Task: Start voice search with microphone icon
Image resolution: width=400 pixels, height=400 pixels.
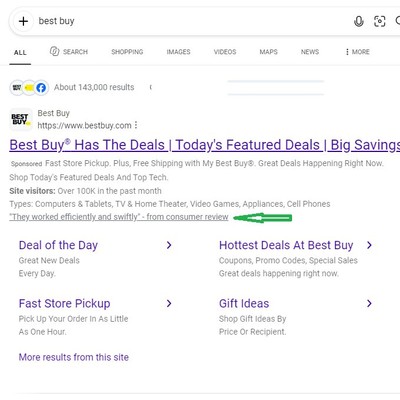Action: 359,21
